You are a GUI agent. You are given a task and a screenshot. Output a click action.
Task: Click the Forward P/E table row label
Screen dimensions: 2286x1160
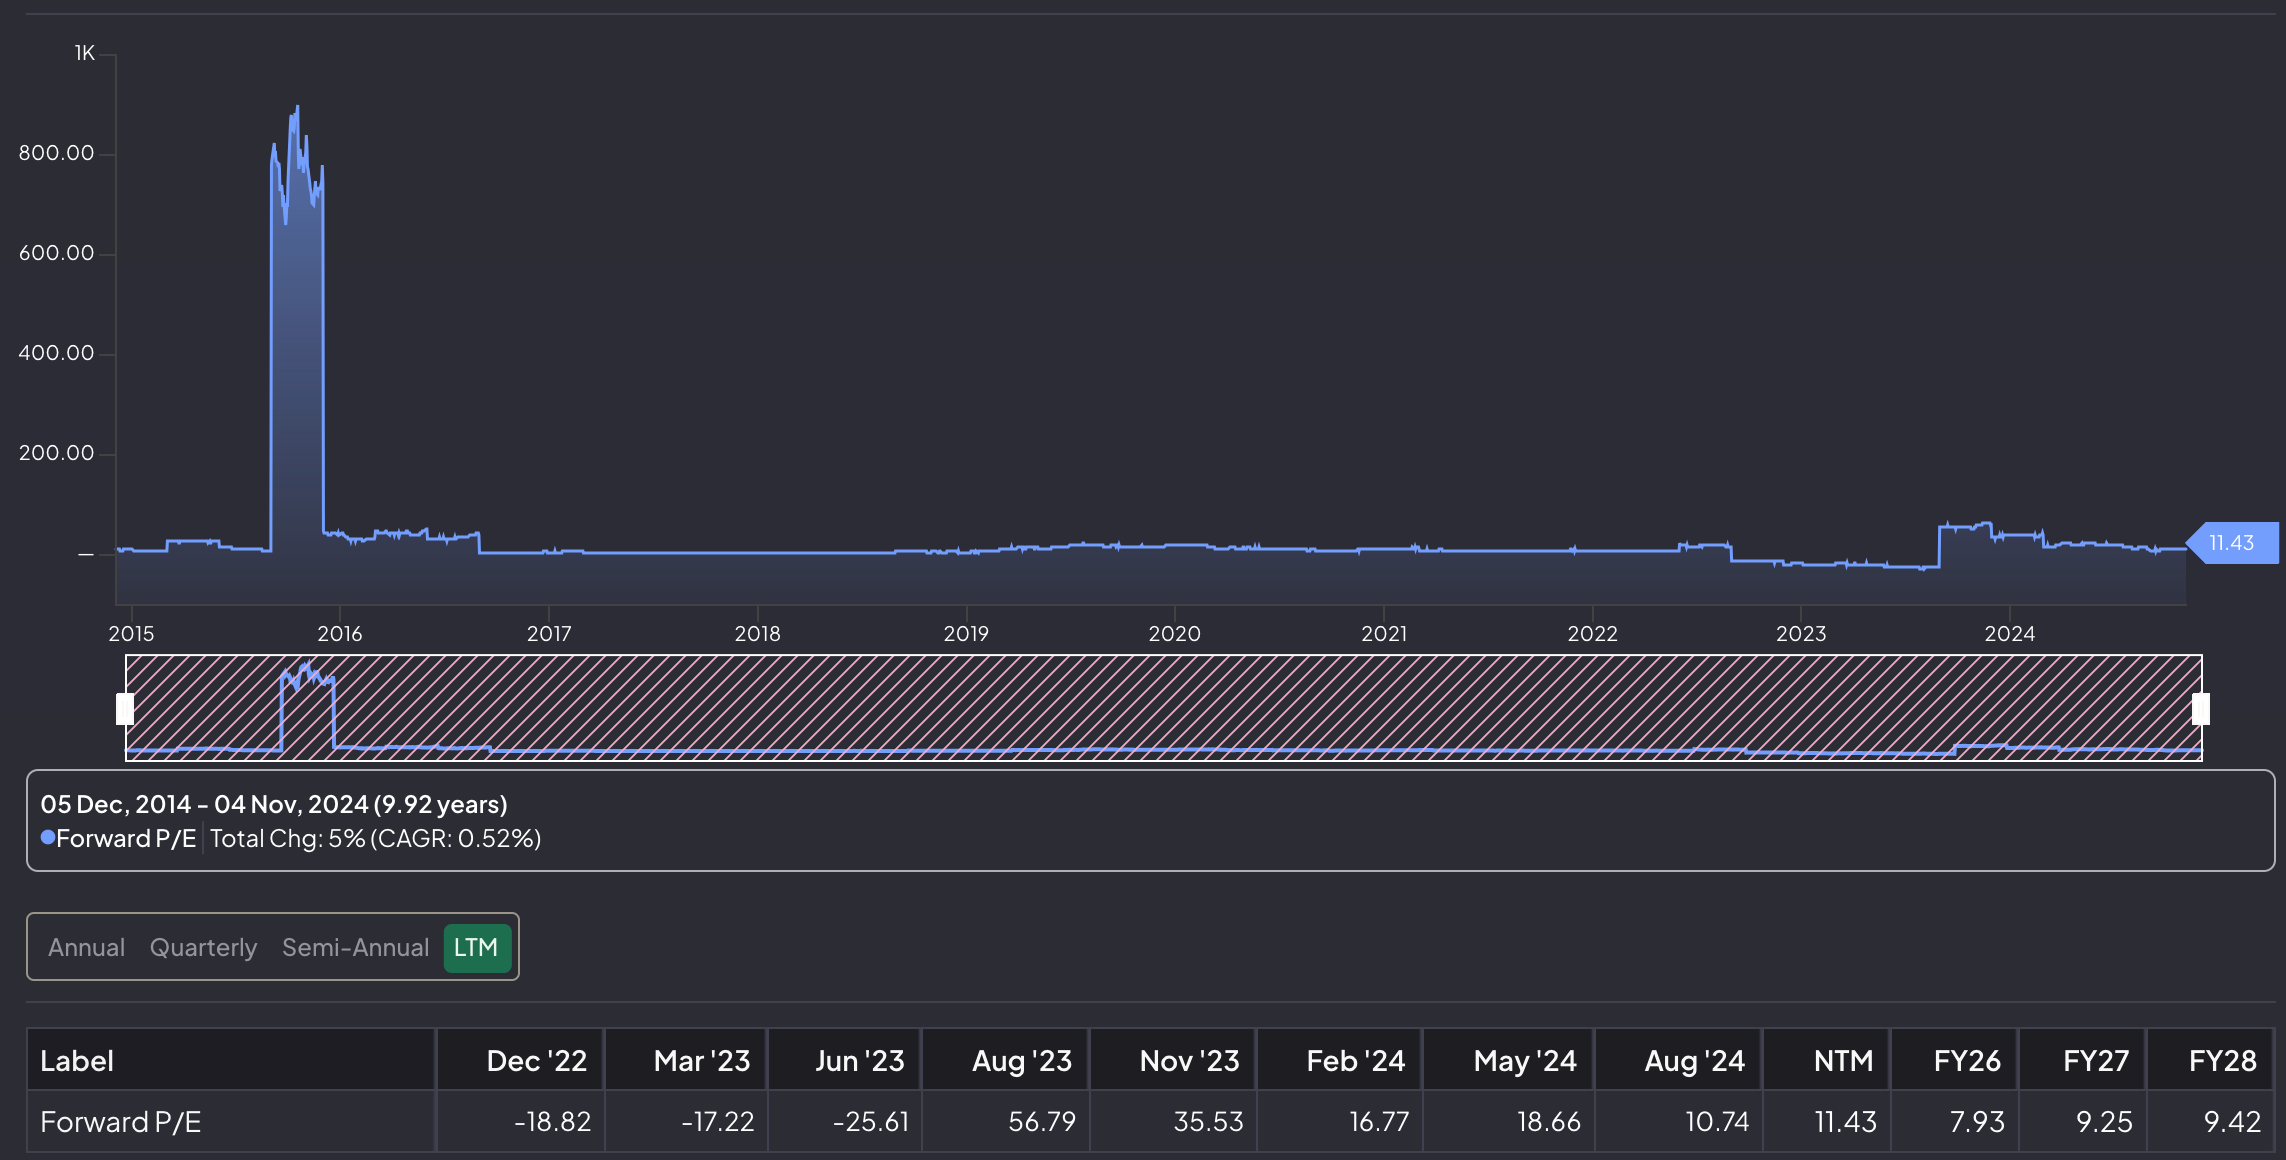coord(120,1121)
